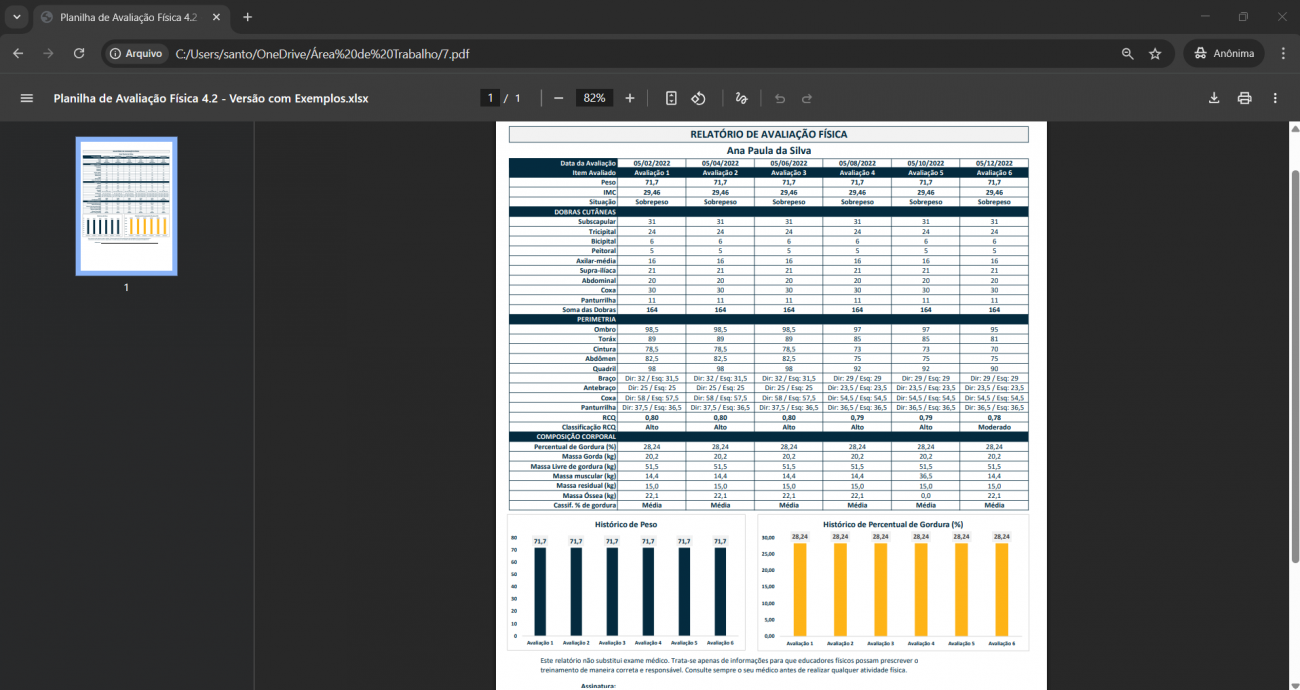The width and height of the screenshot is (1300, 690).
Task: Open the PDF viewer more actions menu
Action: (x=1275, y=98)
